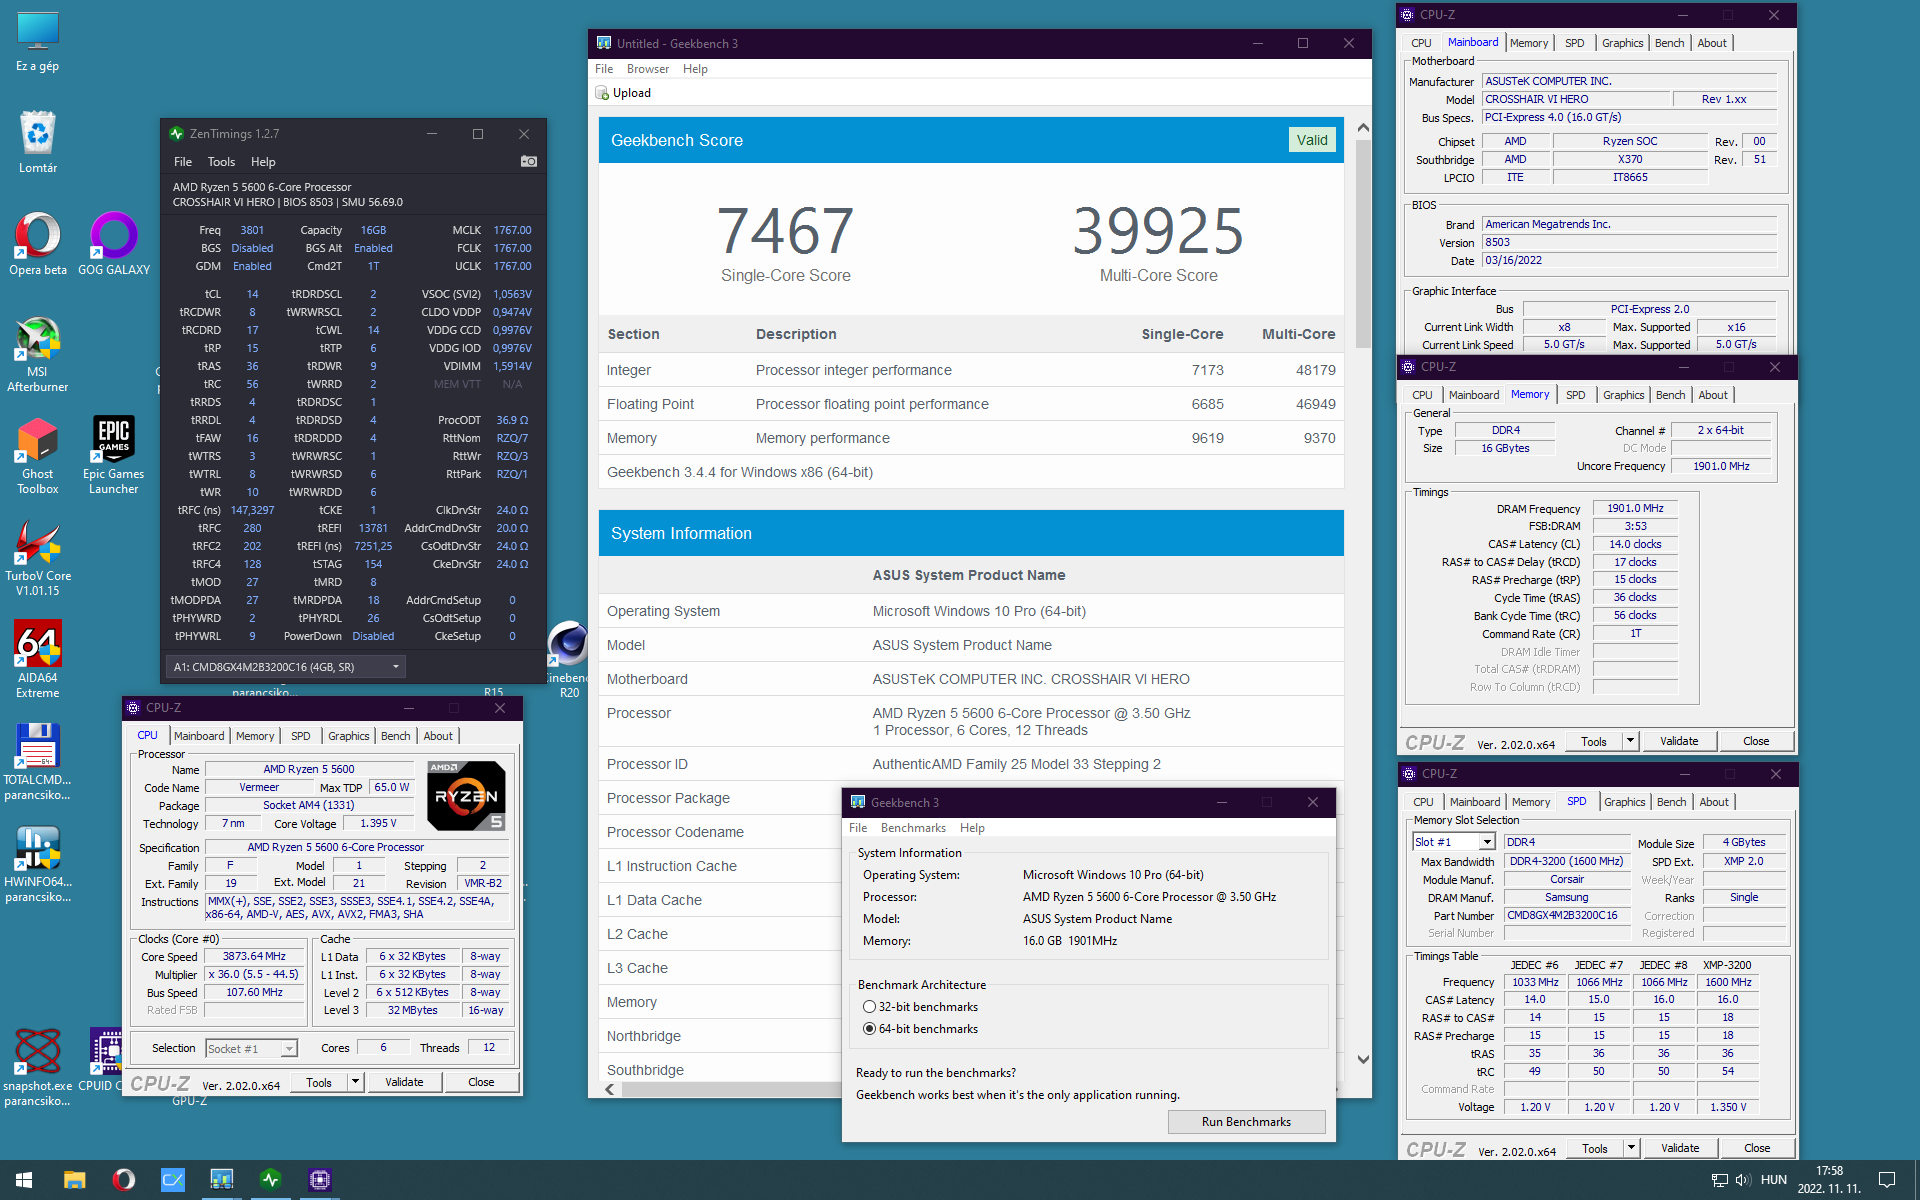This screenshot has width=1920, height=1200.
Task: Click ZenTimings screenshot camera icon
Action: pyautogui.click(x=529, y=161)
